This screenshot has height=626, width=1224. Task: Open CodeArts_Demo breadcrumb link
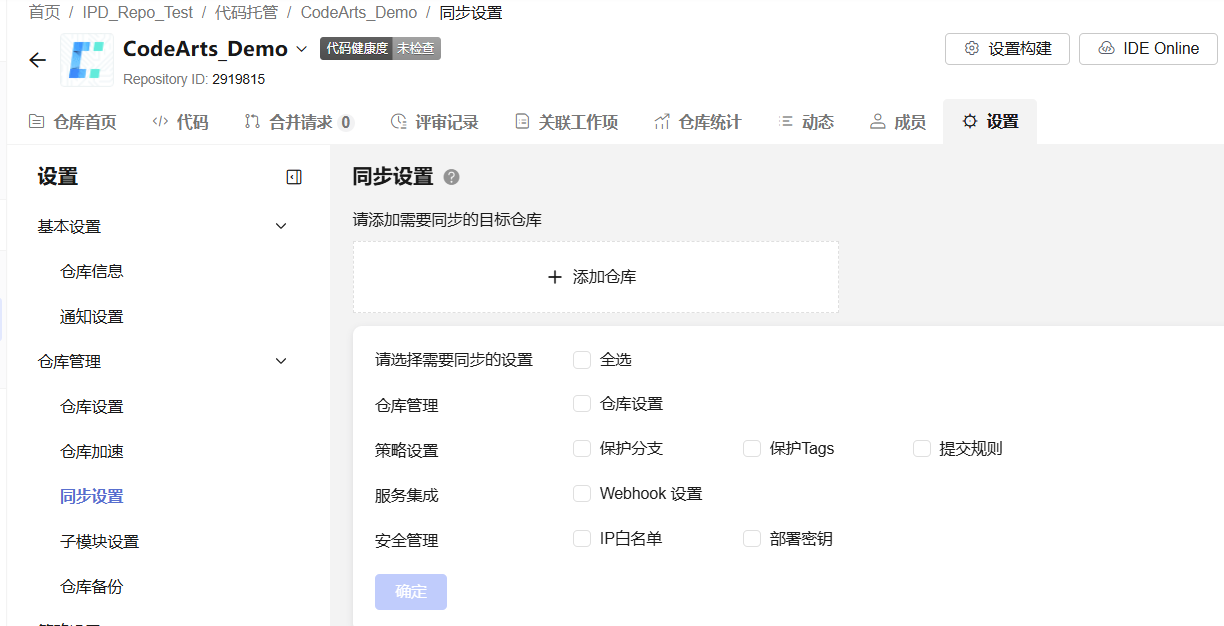pyautogui.click(x=359, y=13)
